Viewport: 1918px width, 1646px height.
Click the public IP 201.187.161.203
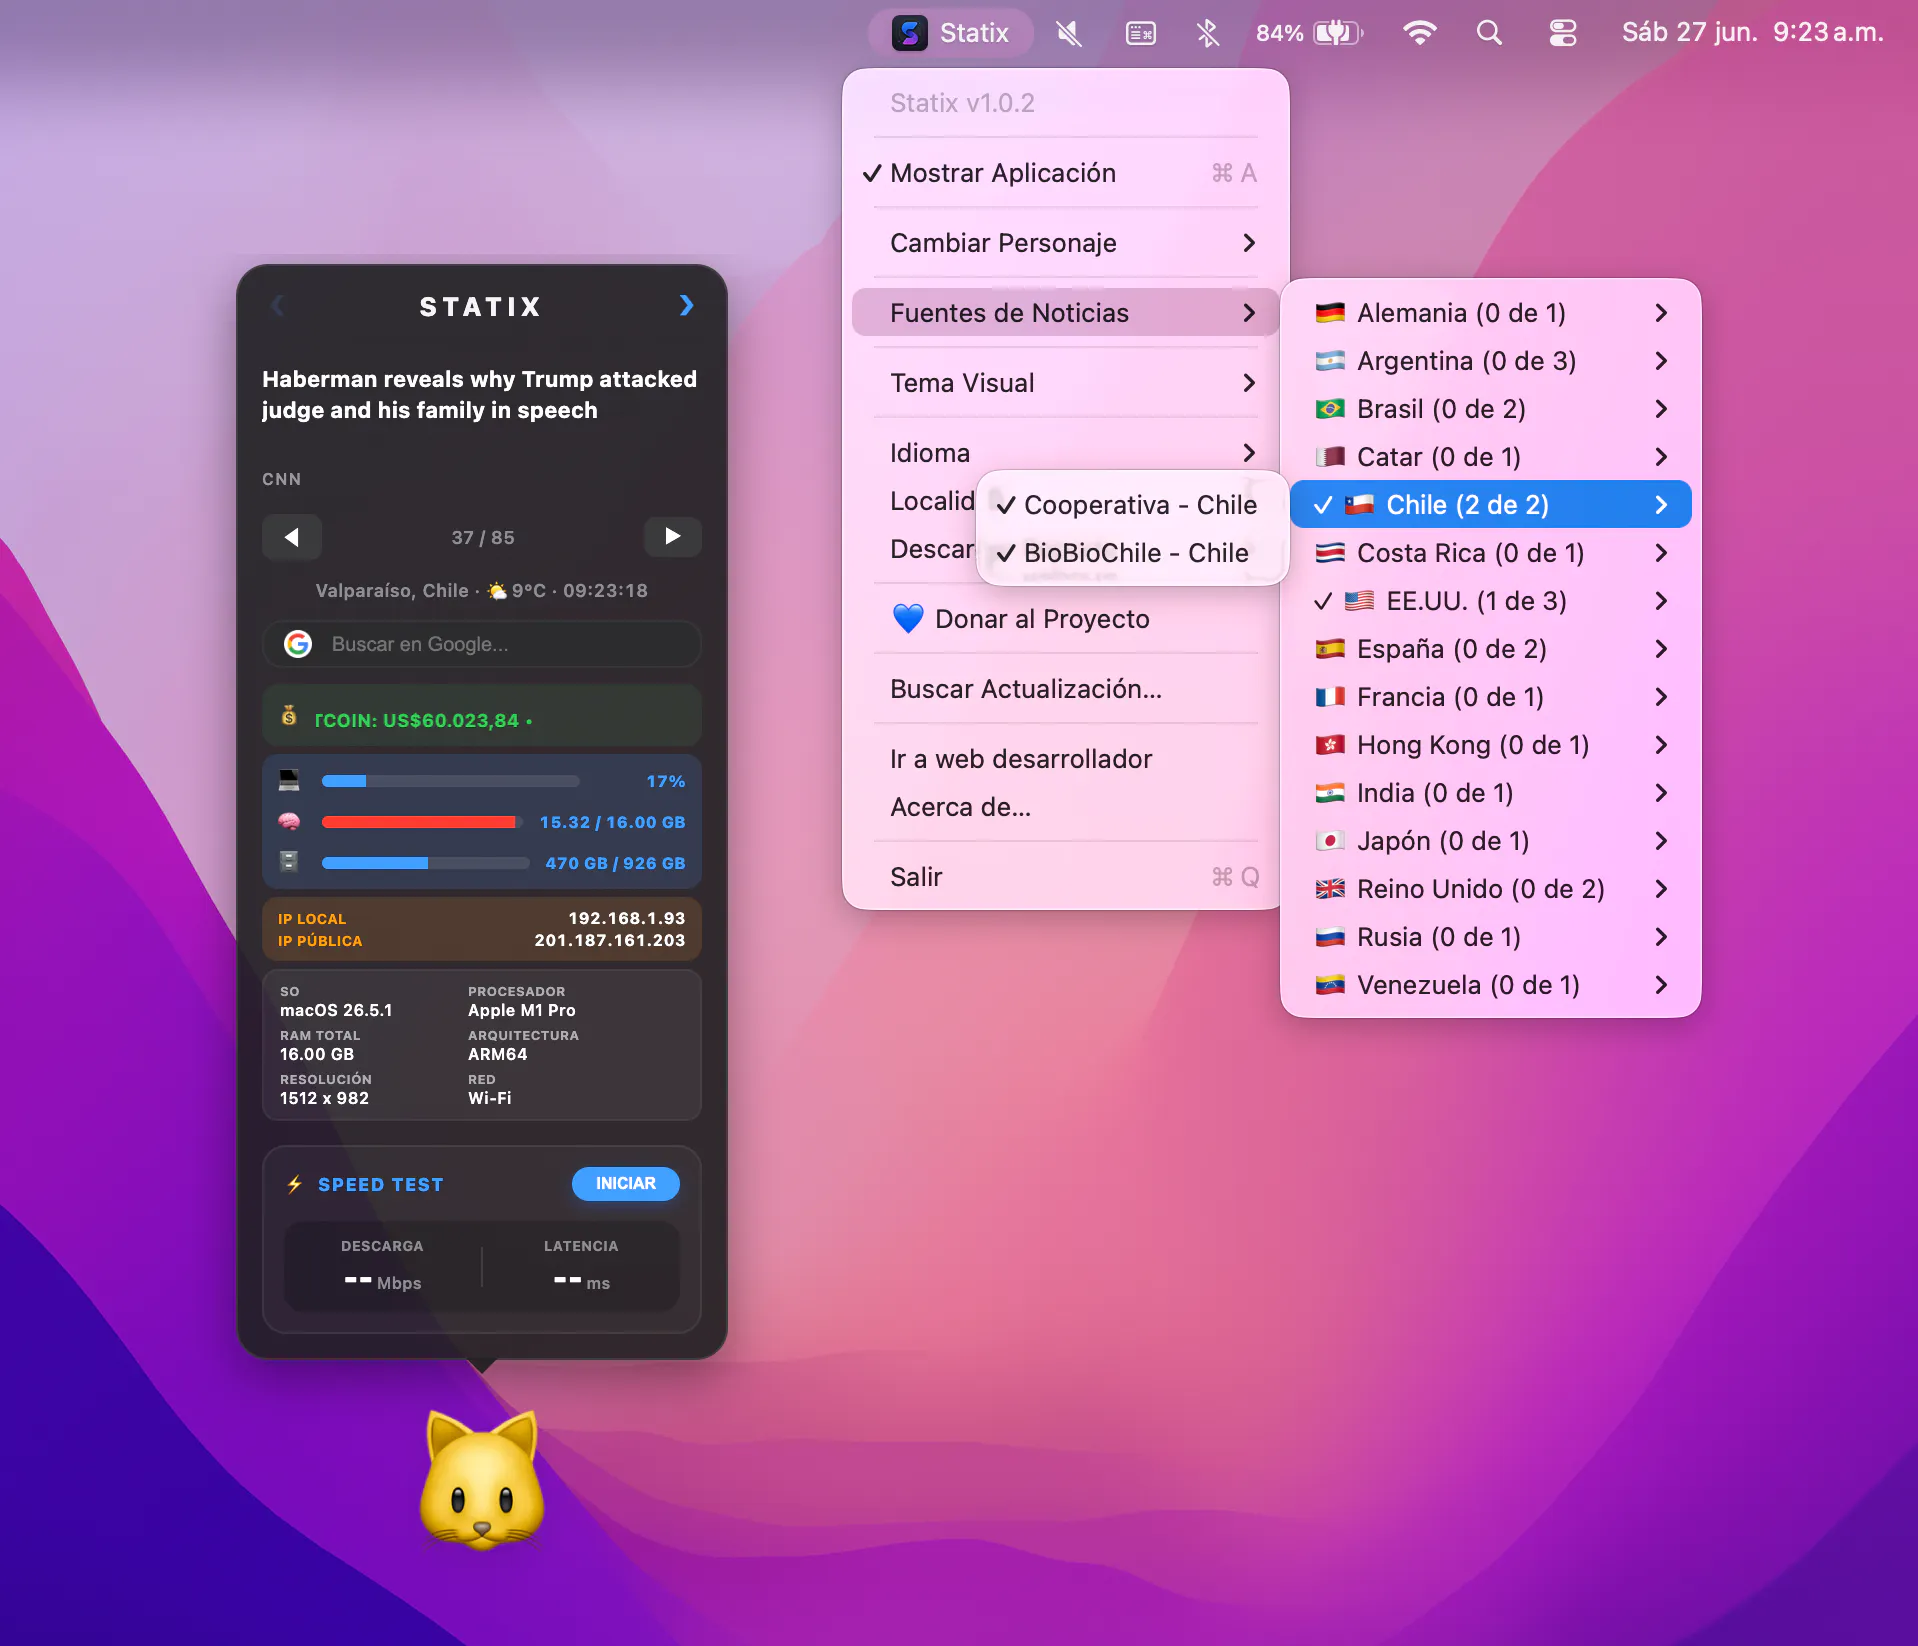[x=609, y=940]
